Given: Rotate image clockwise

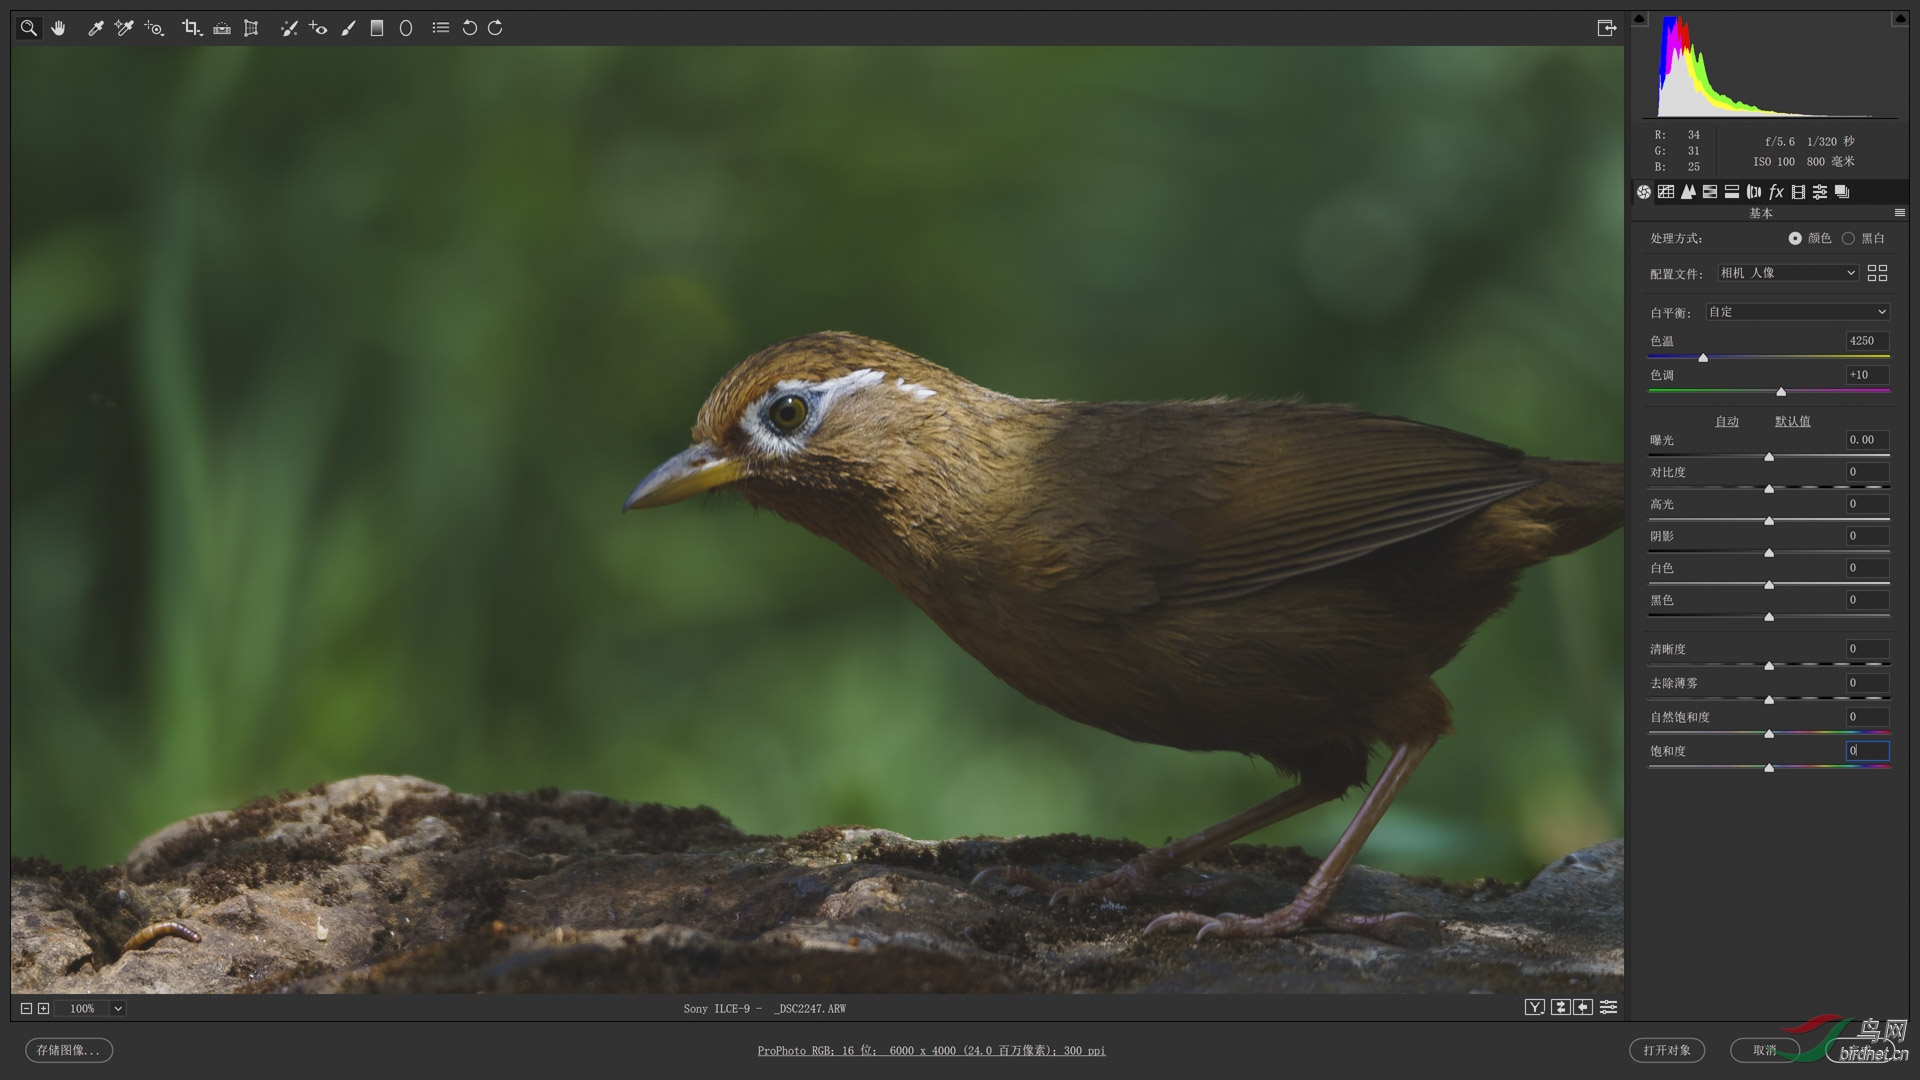Looking at the screenshot, I should [495, 28].
